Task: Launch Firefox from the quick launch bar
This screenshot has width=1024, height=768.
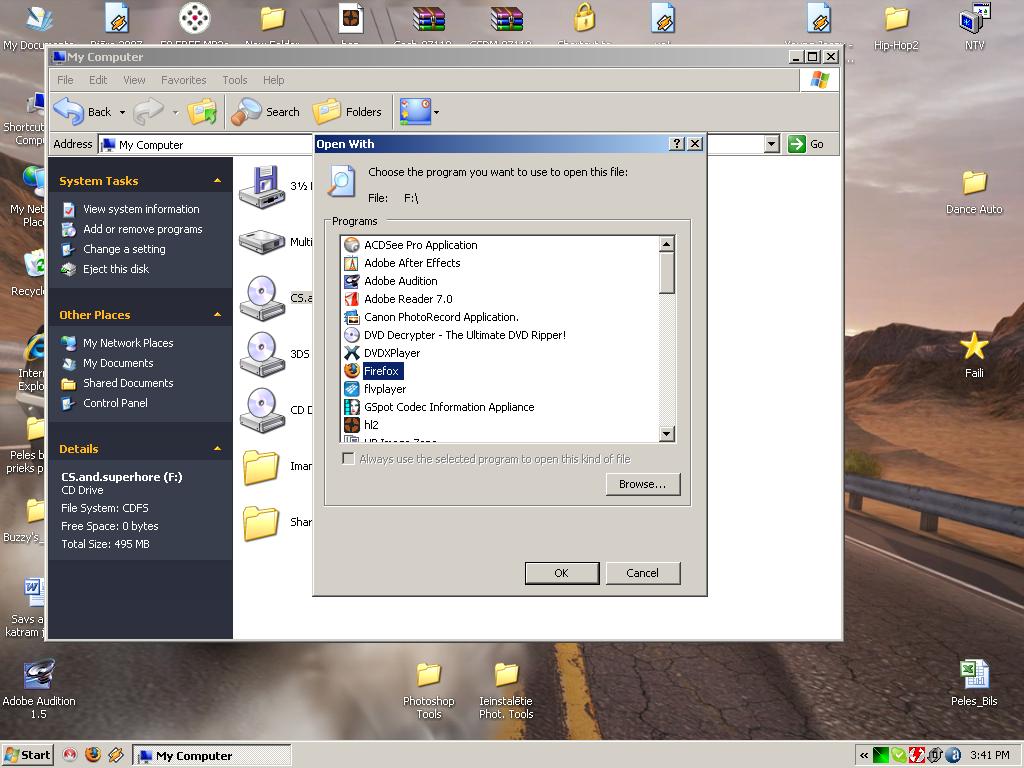Action: (93, 755)
